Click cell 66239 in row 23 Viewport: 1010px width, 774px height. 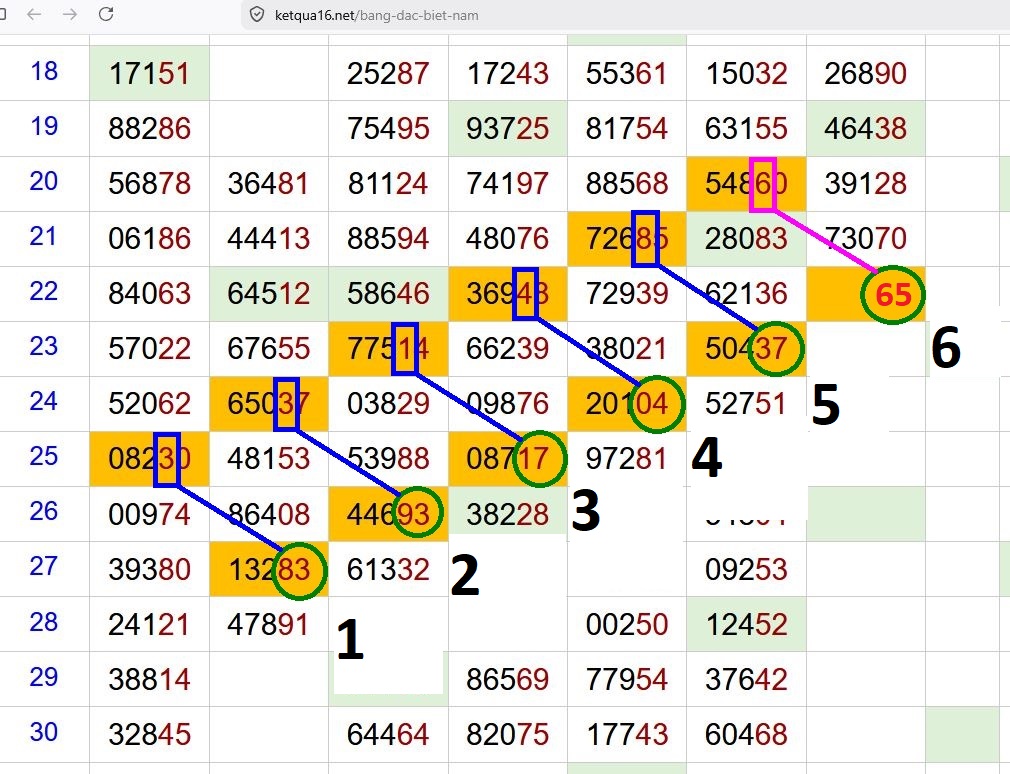point(508,348)
